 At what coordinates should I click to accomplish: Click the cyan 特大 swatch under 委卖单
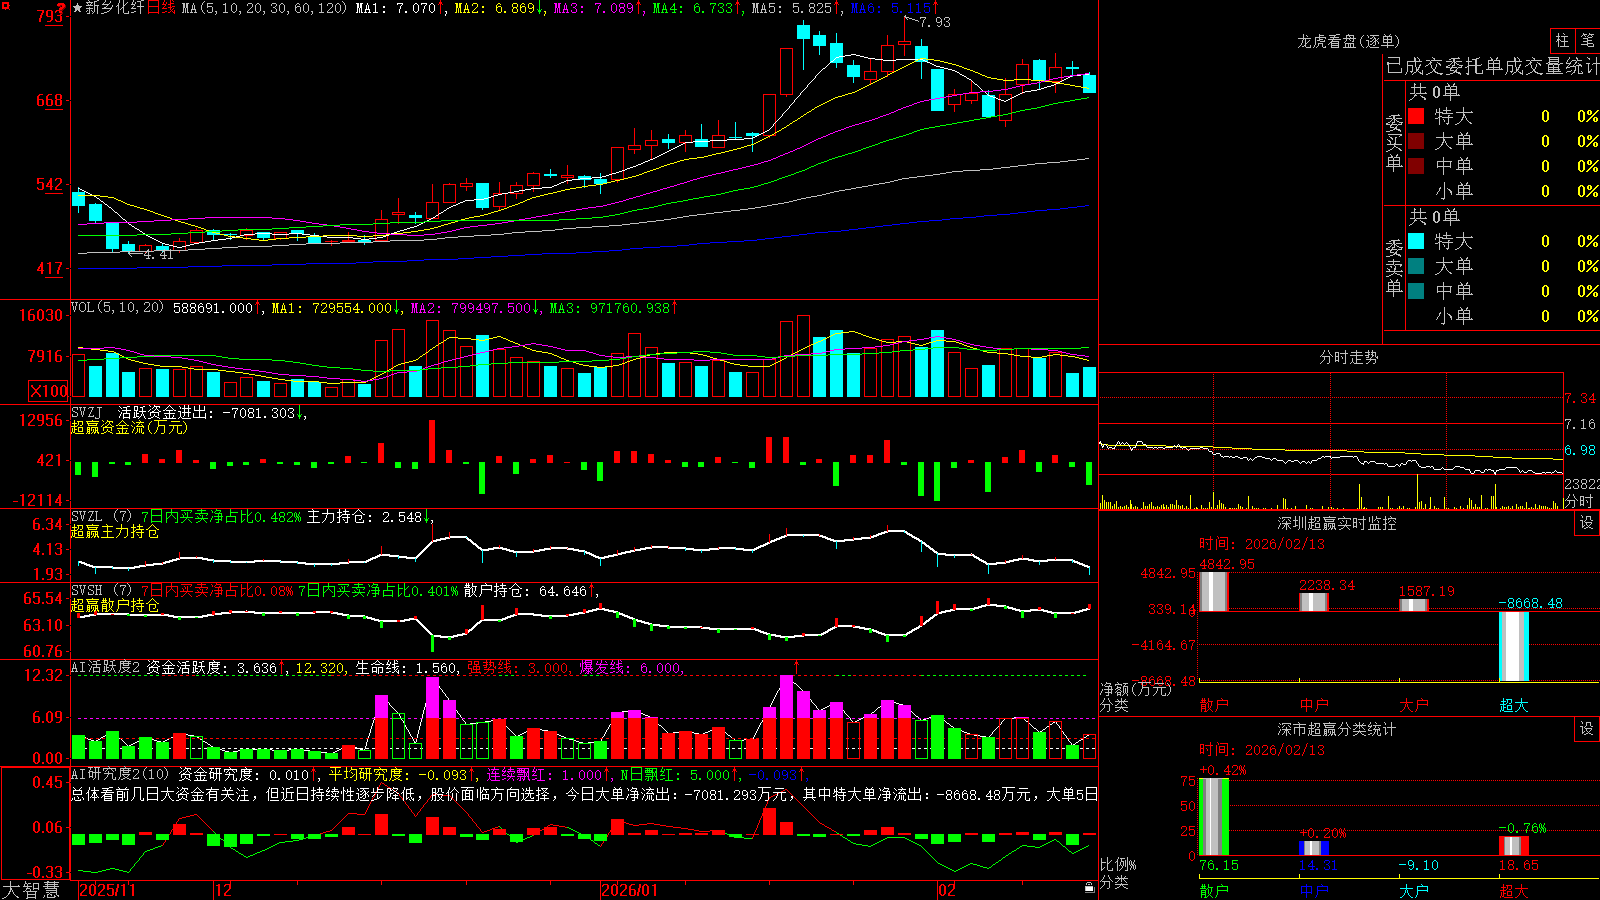pyautogui.click(x=1416, y=241)
